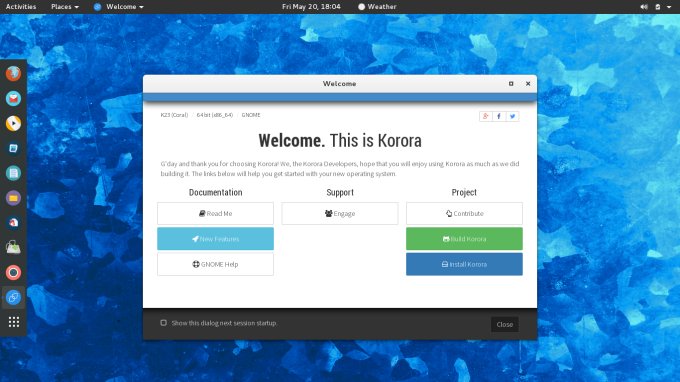Open the red lifebuoy Help icon

pos(13,272)
